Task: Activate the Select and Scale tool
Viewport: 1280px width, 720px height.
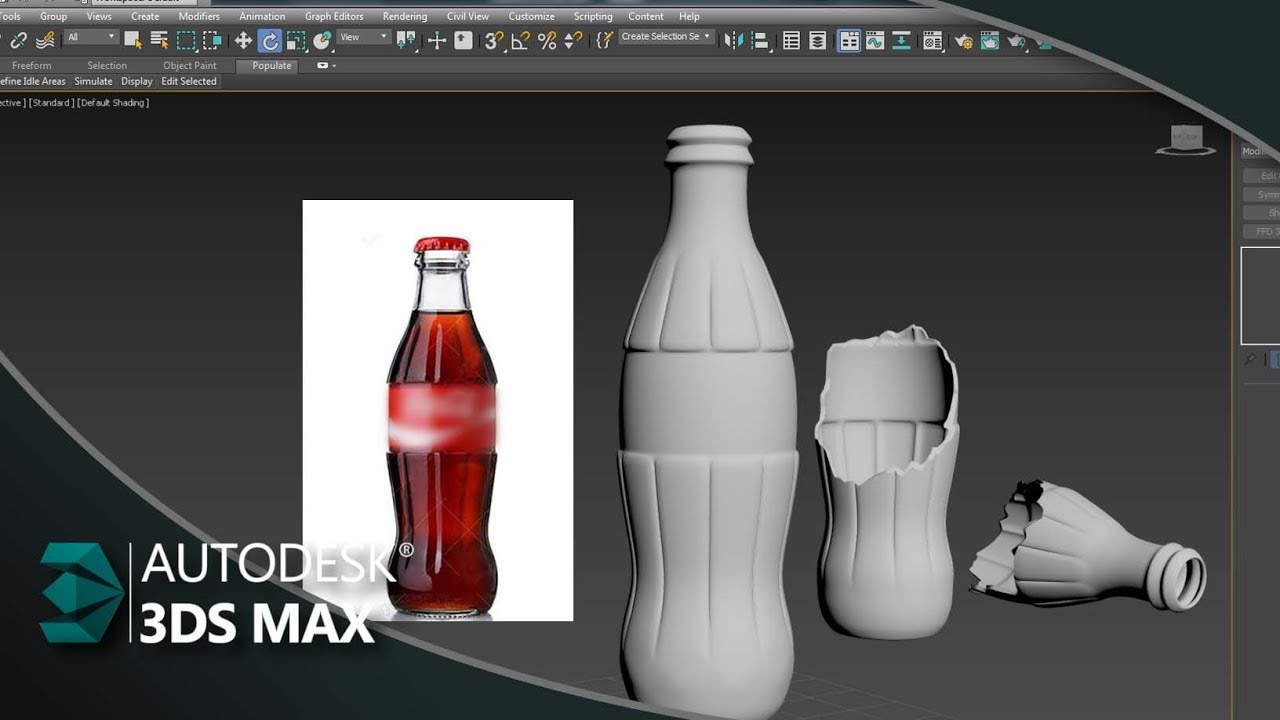Action: pyautogui.click(x=296, y=40)
